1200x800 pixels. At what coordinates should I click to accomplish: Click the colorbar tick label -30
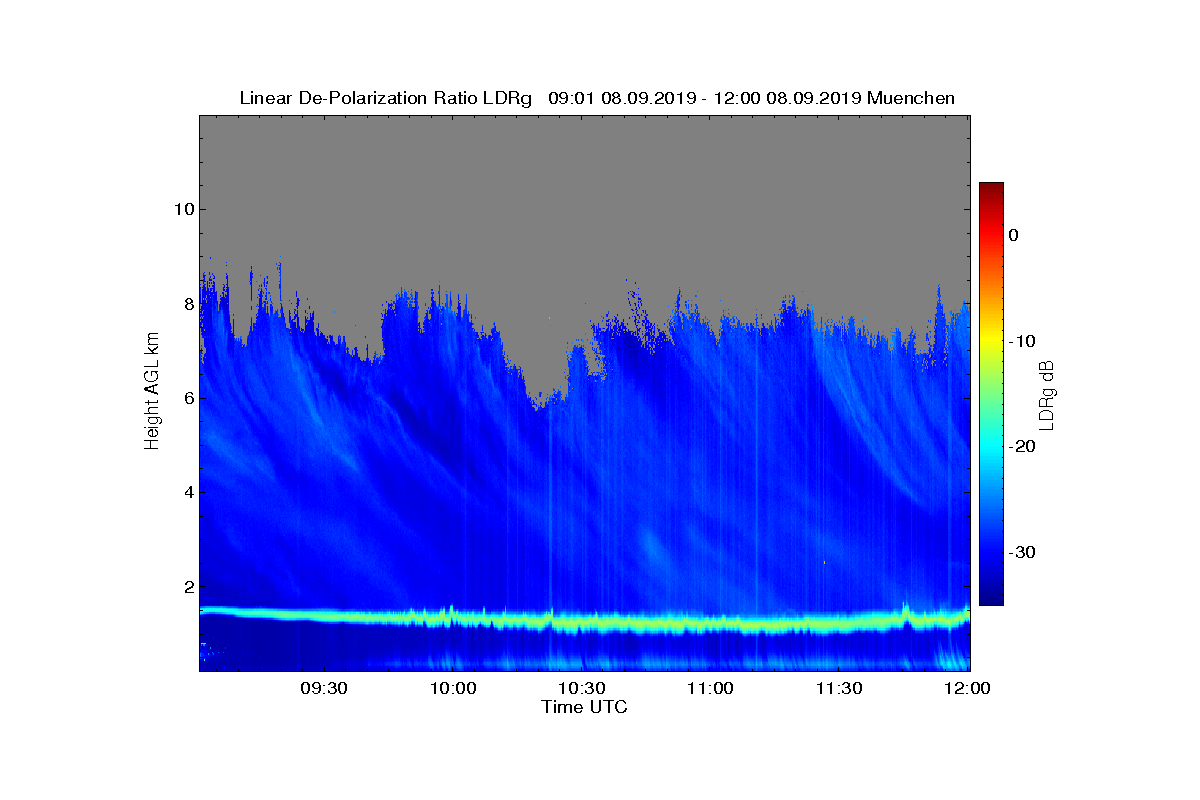(x=1021, y=553)
